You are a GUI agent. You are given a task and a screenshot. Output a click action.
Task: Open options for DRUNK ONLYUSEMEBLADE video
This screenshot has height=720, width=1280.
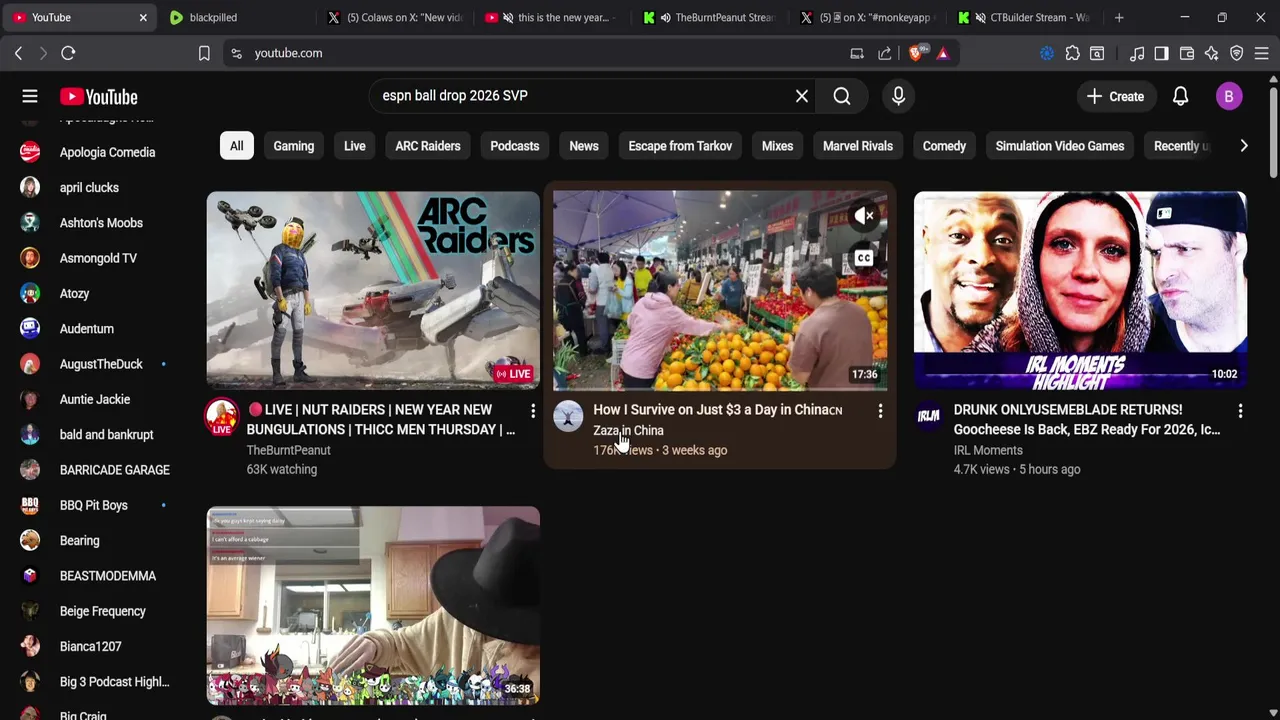pyautogui.click(x=1240, y=411)
